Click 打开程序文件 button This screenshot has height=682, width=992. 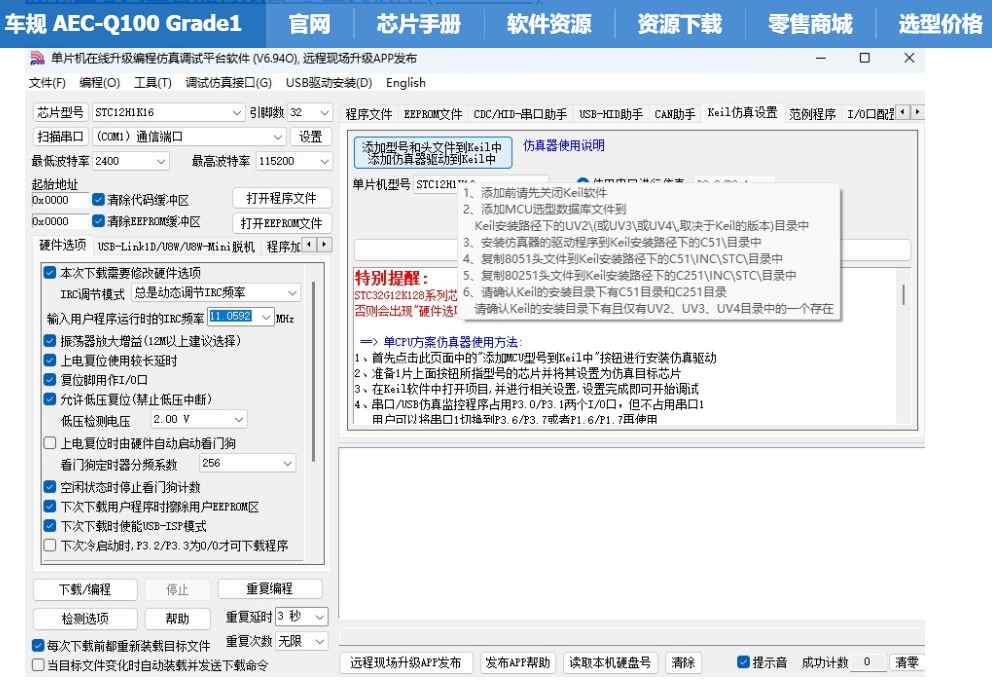(282, 198)
